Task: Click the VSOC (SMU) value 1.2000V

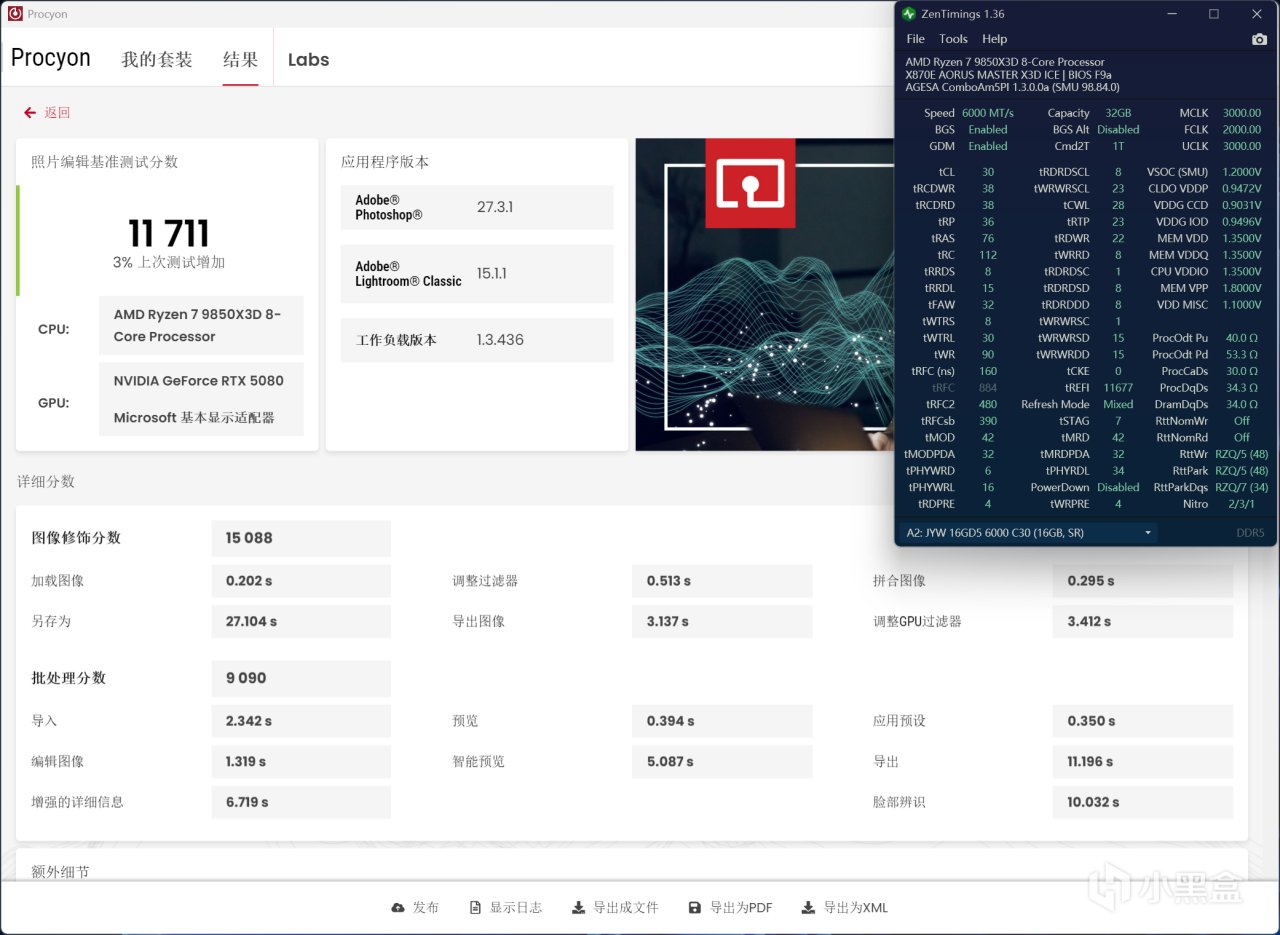Action: point(1241,172)
